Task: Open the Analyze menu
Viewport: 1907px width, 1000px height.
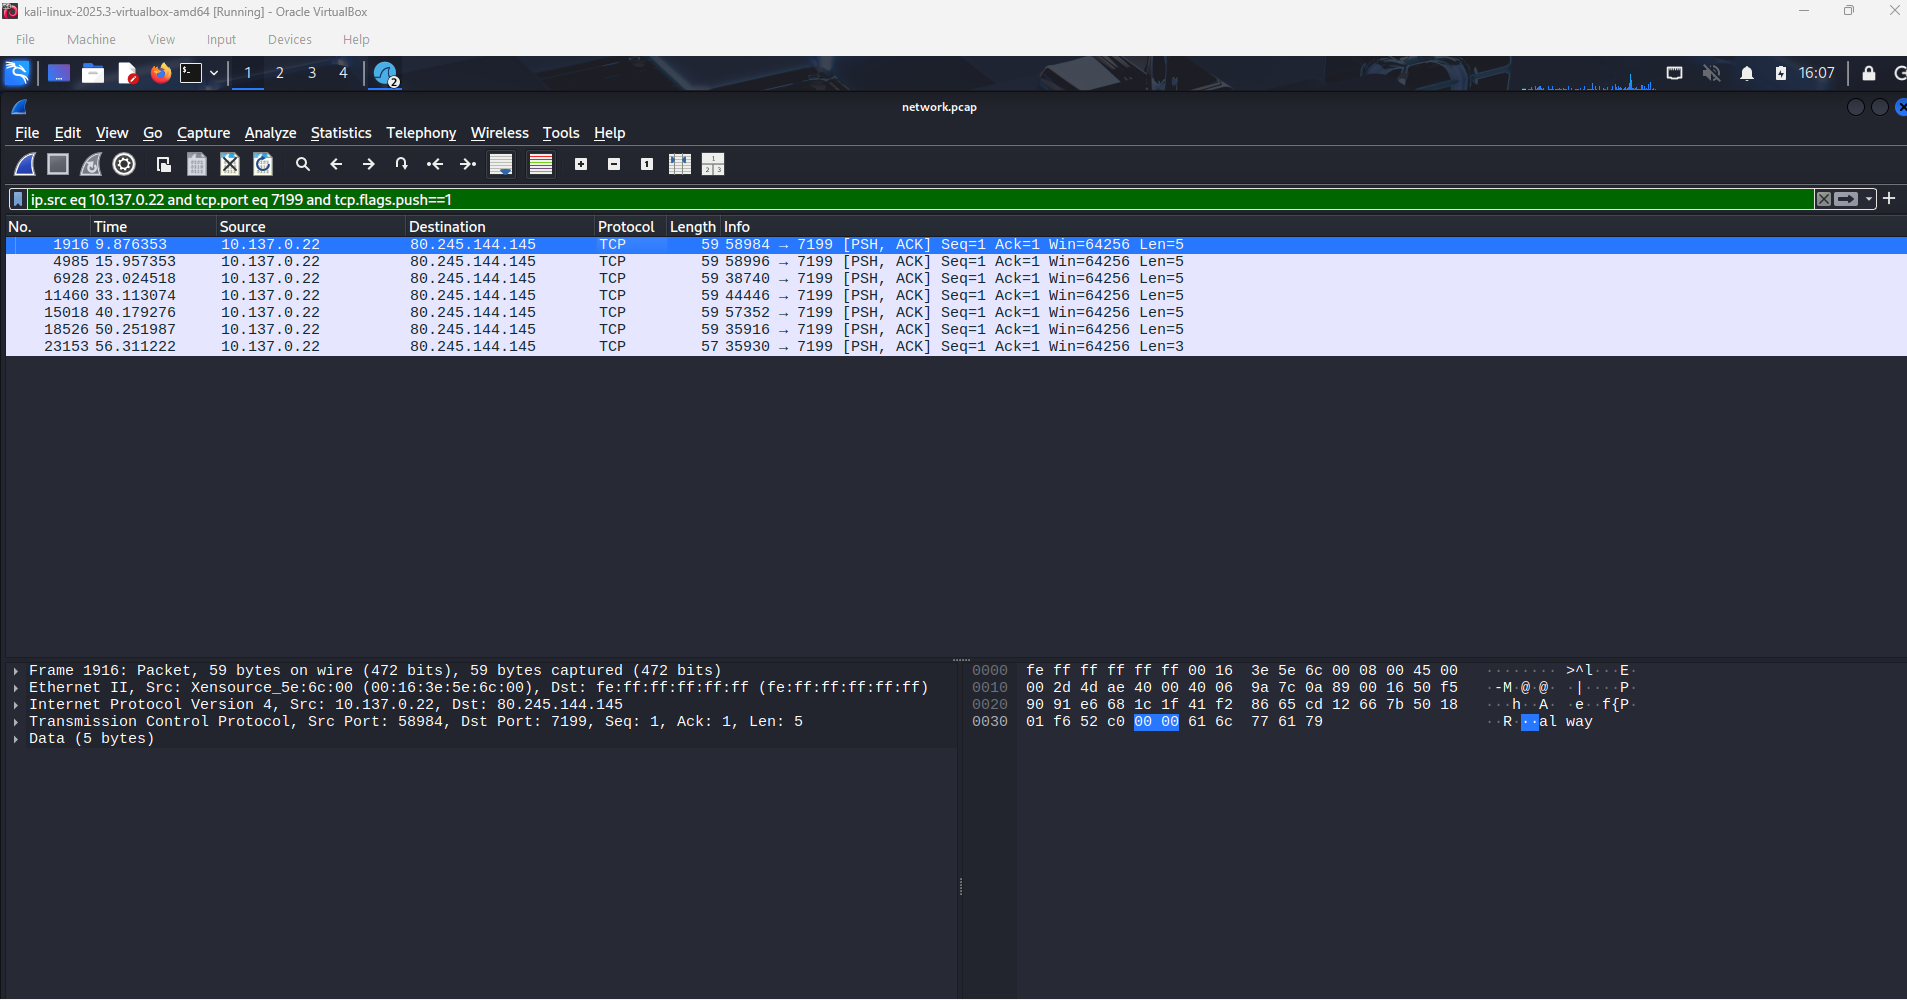Action: click(x=270, y=133)
